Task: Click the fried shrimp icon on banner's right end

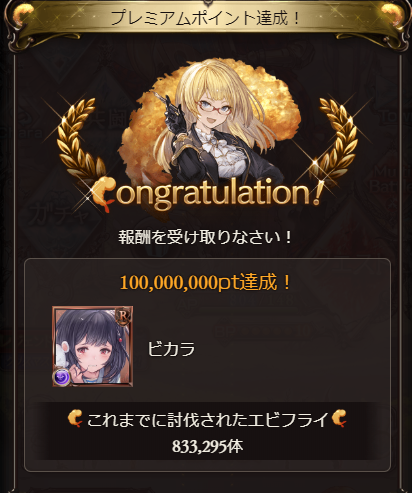Action: (392, 14)
